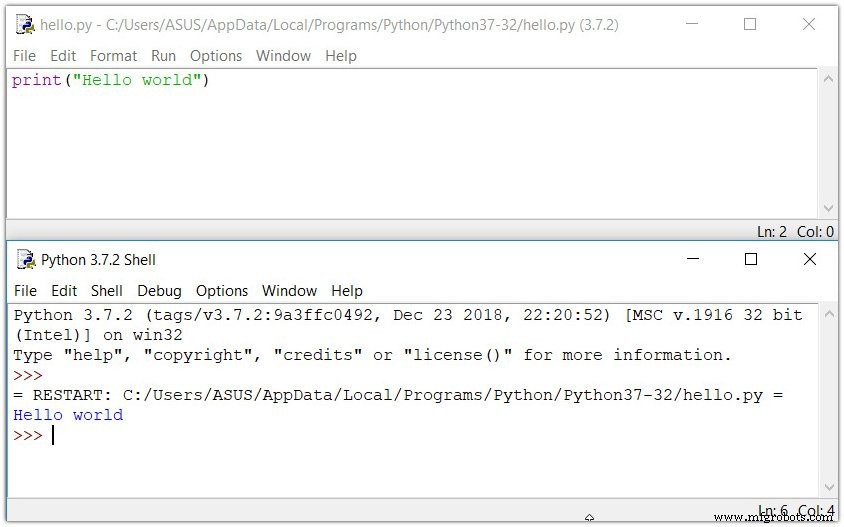Click the "Ln: 2" status in editor
844x527 pixels.
point(772,231)
